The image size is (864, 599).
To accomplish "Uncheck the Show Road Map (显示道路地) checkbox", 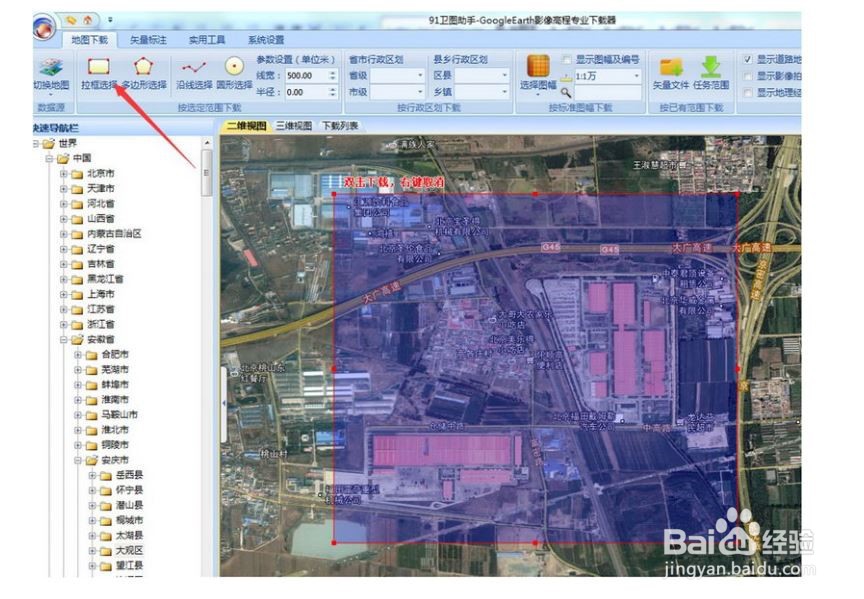I will click(747, 60).
